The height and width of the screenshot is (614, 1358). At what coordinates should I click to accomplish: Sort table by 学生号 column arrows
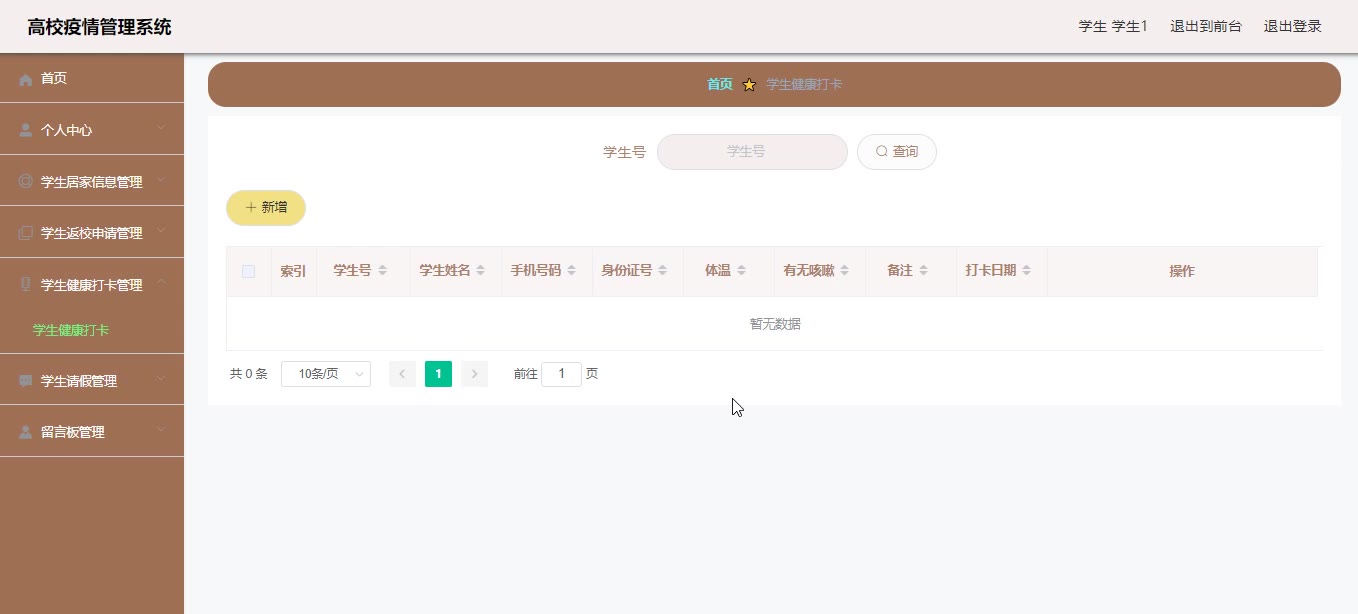[x=382, y=271]
